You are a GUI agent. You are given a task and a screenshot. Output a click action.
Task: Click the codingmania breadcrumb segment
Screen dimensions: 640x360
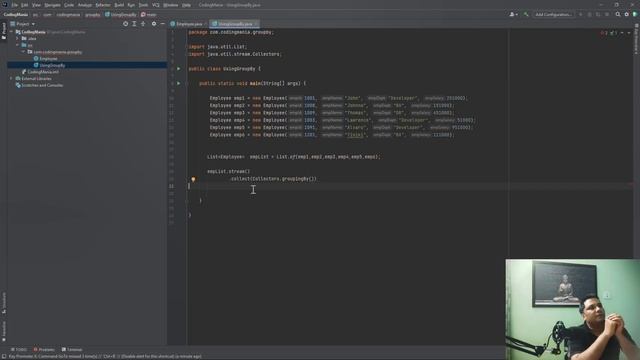click(x=68, y=14)
